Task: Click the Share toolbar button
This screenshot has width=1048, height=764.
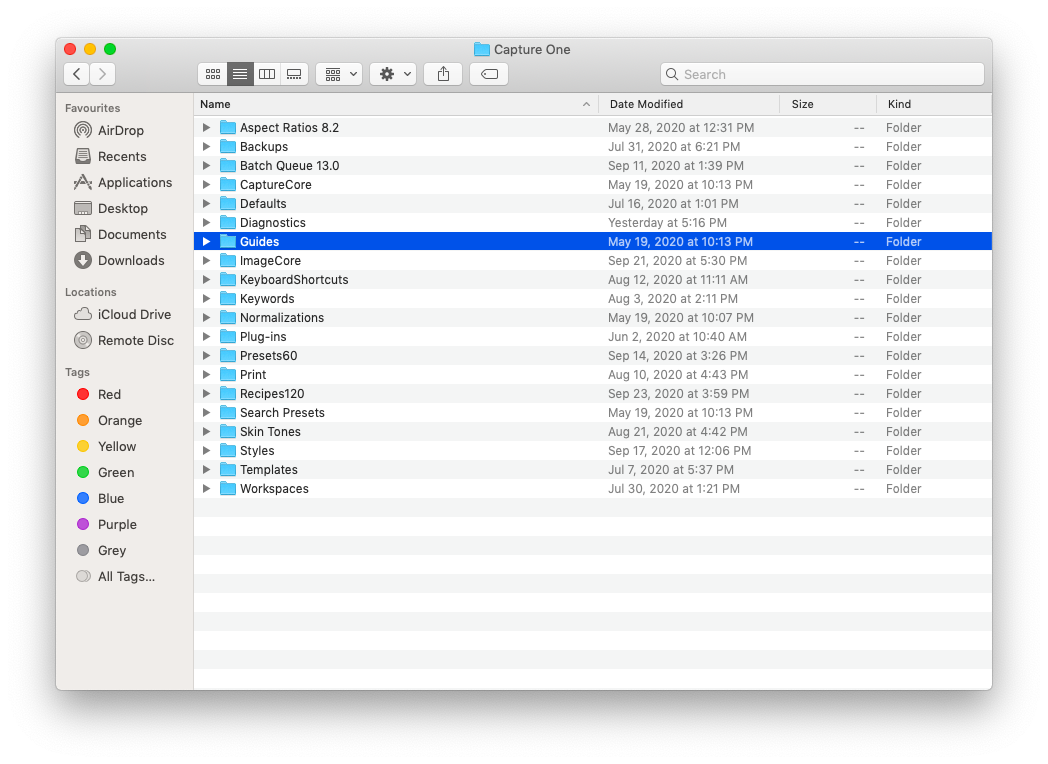Action: point(443,74)
